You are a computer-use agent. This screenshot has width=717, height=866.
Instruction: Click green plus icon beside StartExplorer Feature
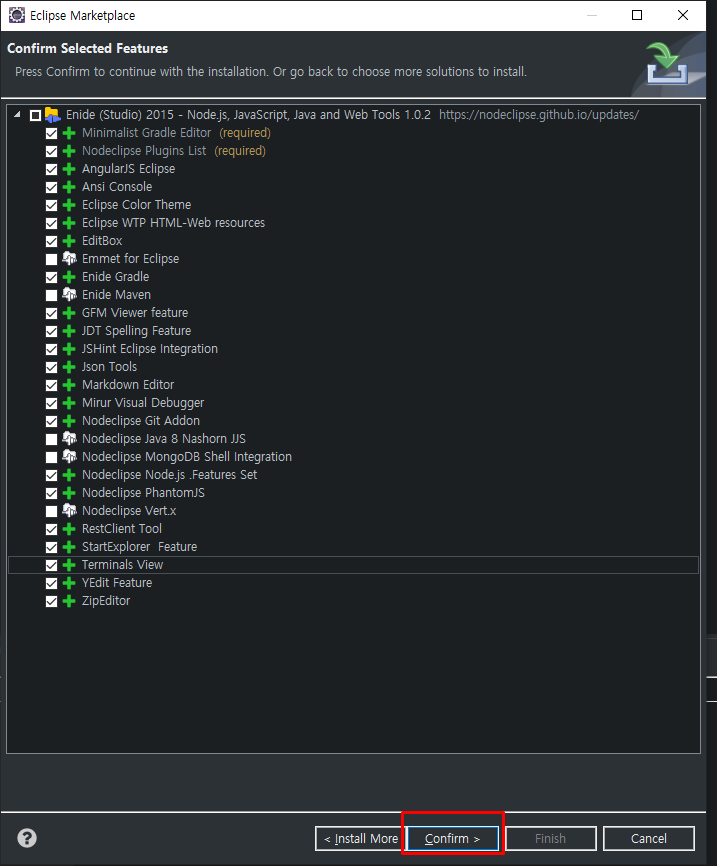[69, 547]
